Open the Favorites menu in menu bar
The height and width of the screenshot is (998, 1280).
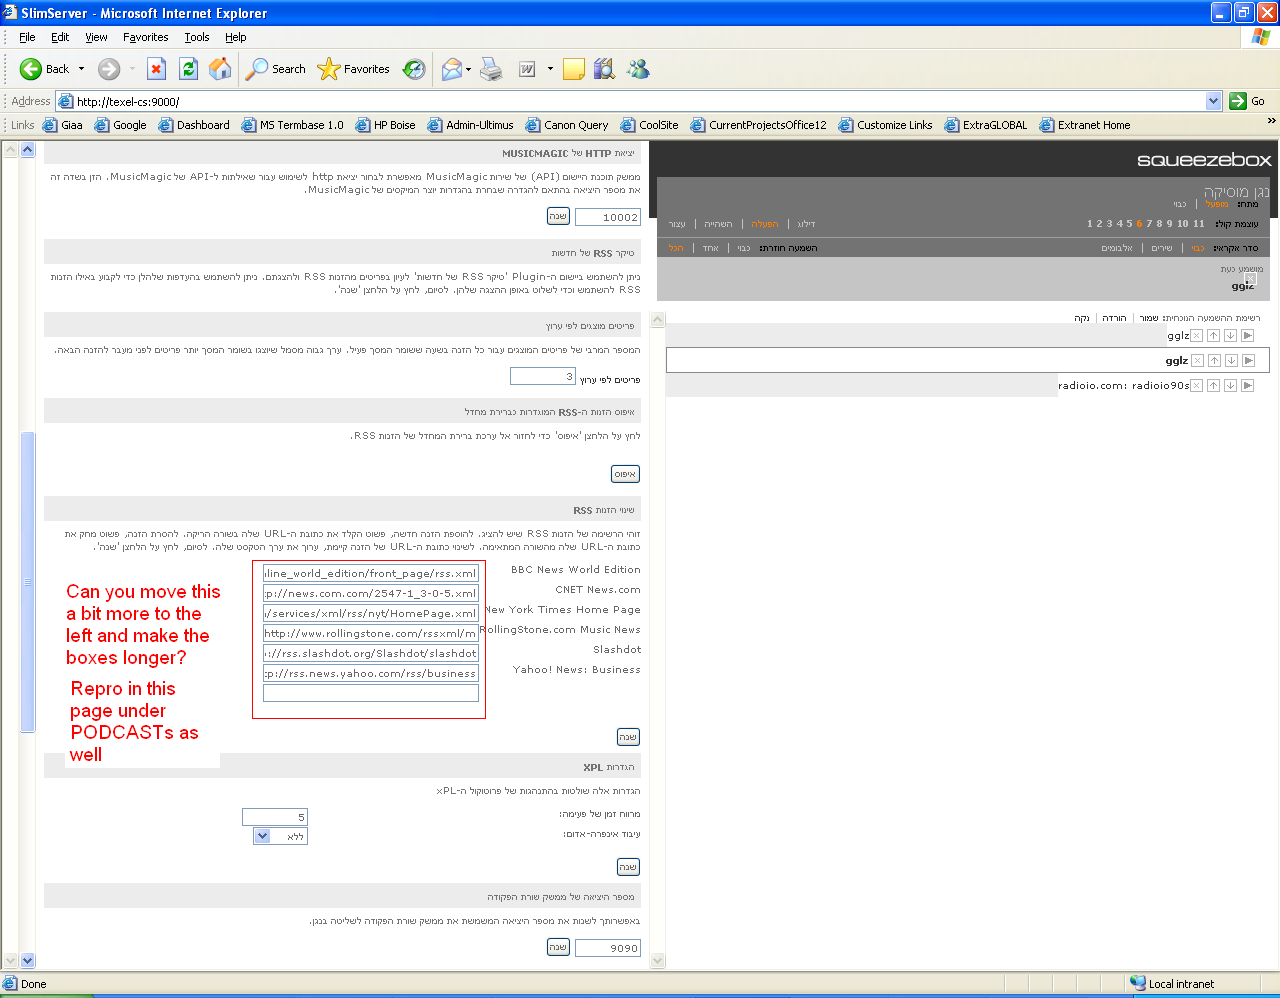[x=145, y=37]
